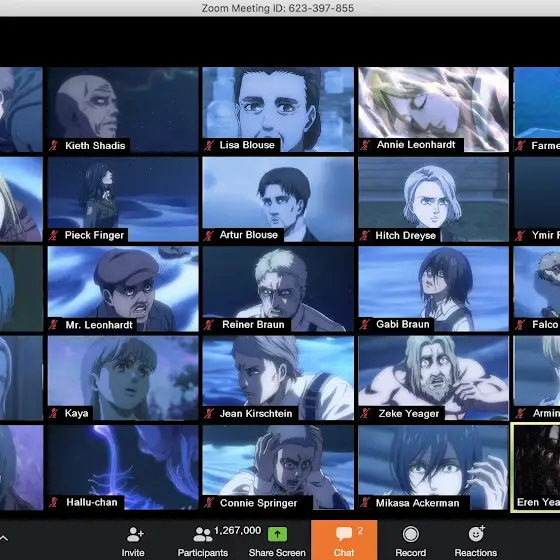Select the Artur Blouse video tile
This screenshot has width=560, height=560.
click(x=278, y=199)
